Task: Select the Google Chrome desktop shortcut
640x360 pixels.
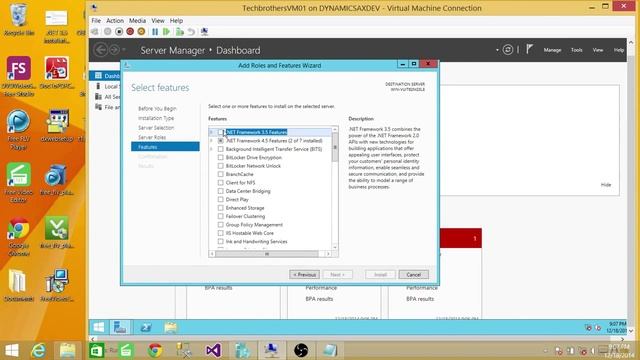Action: [19, 237]
